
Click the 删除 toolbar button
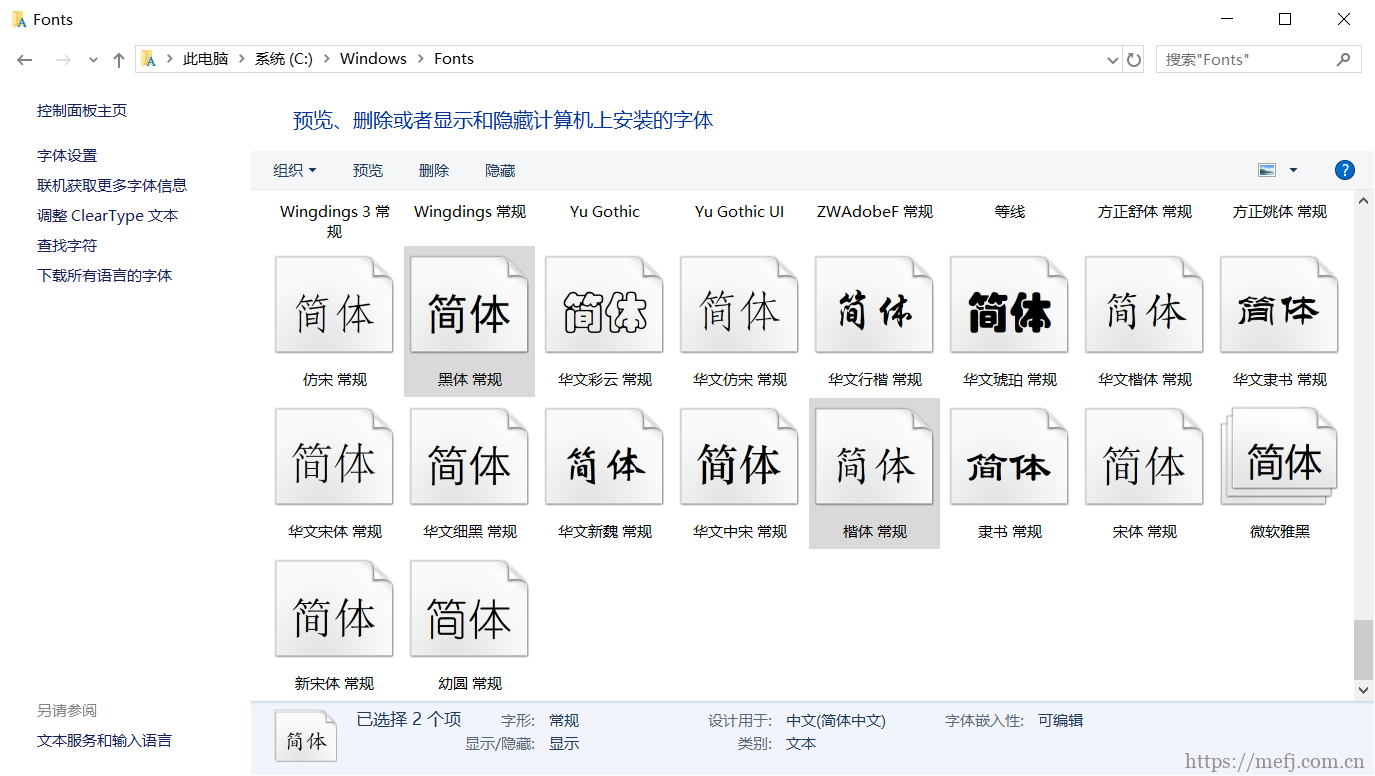[x=434, y=171]
